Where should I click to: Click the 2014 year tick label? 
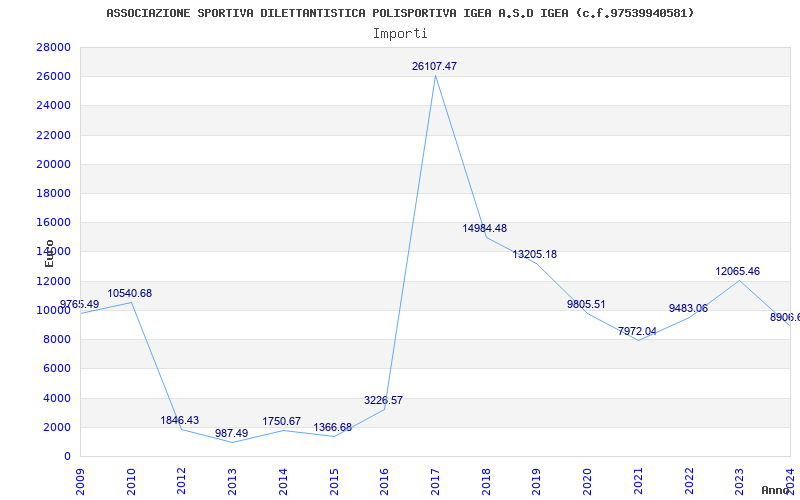283,482
